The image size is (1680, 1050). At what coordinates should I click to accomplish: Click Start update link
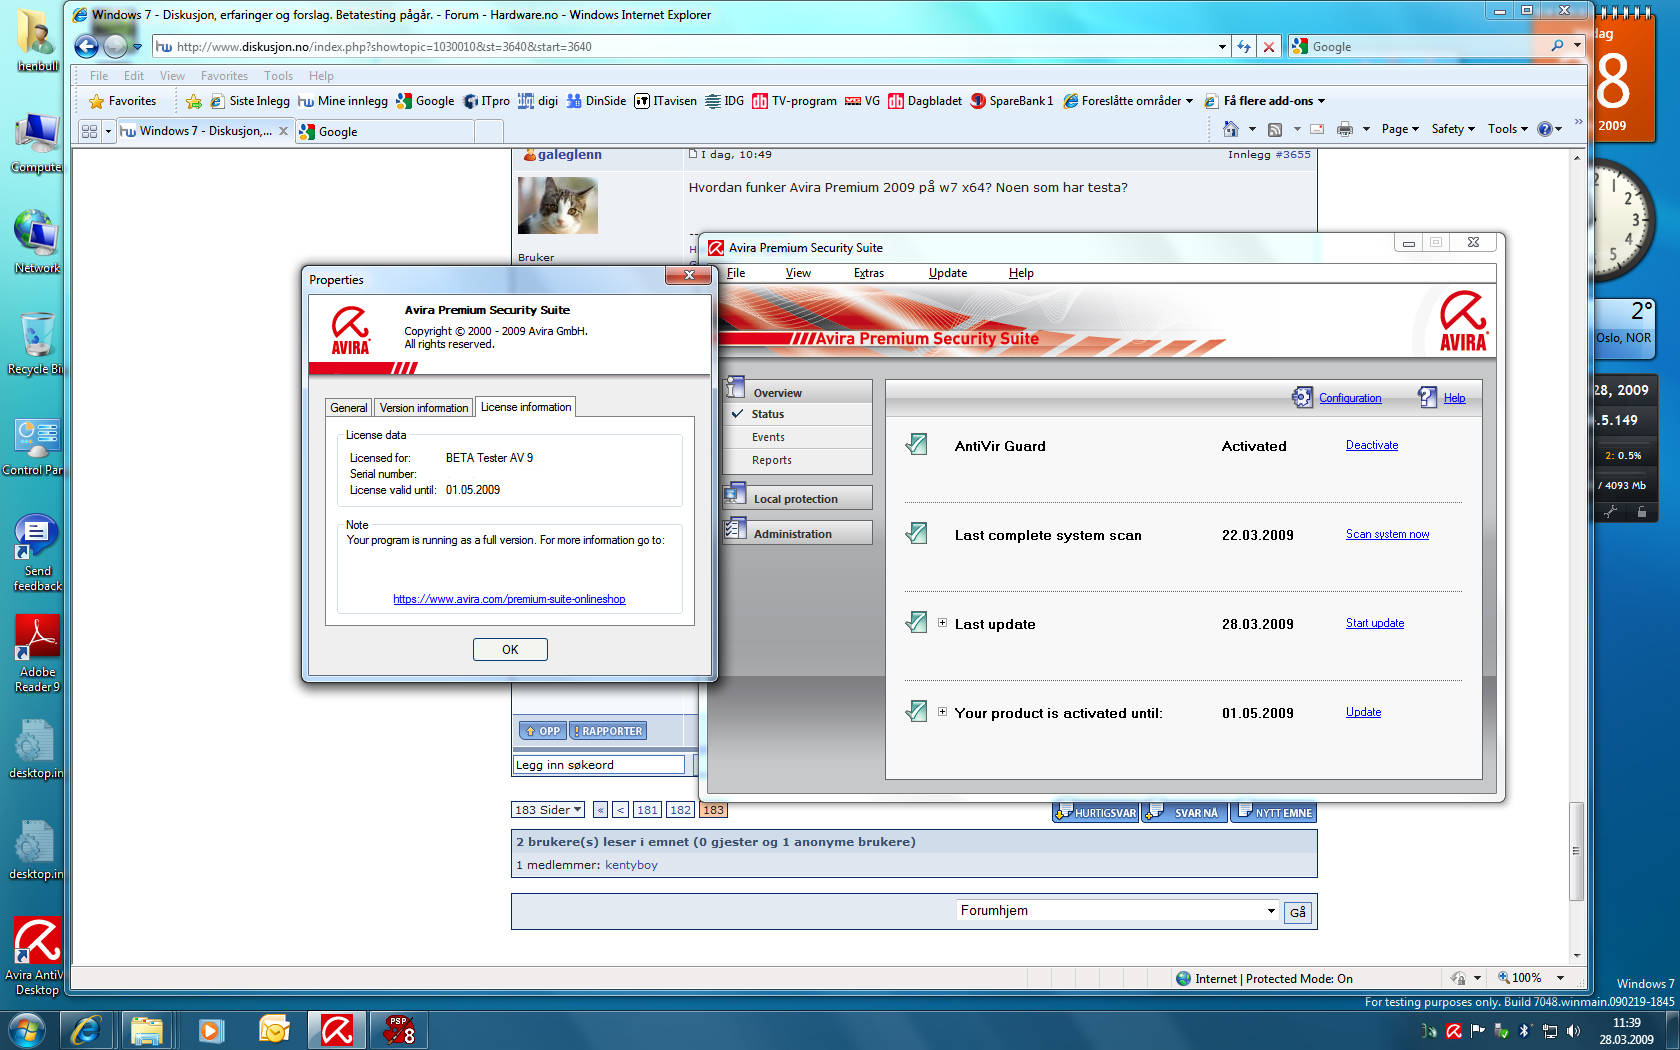tap(1374, 623)
